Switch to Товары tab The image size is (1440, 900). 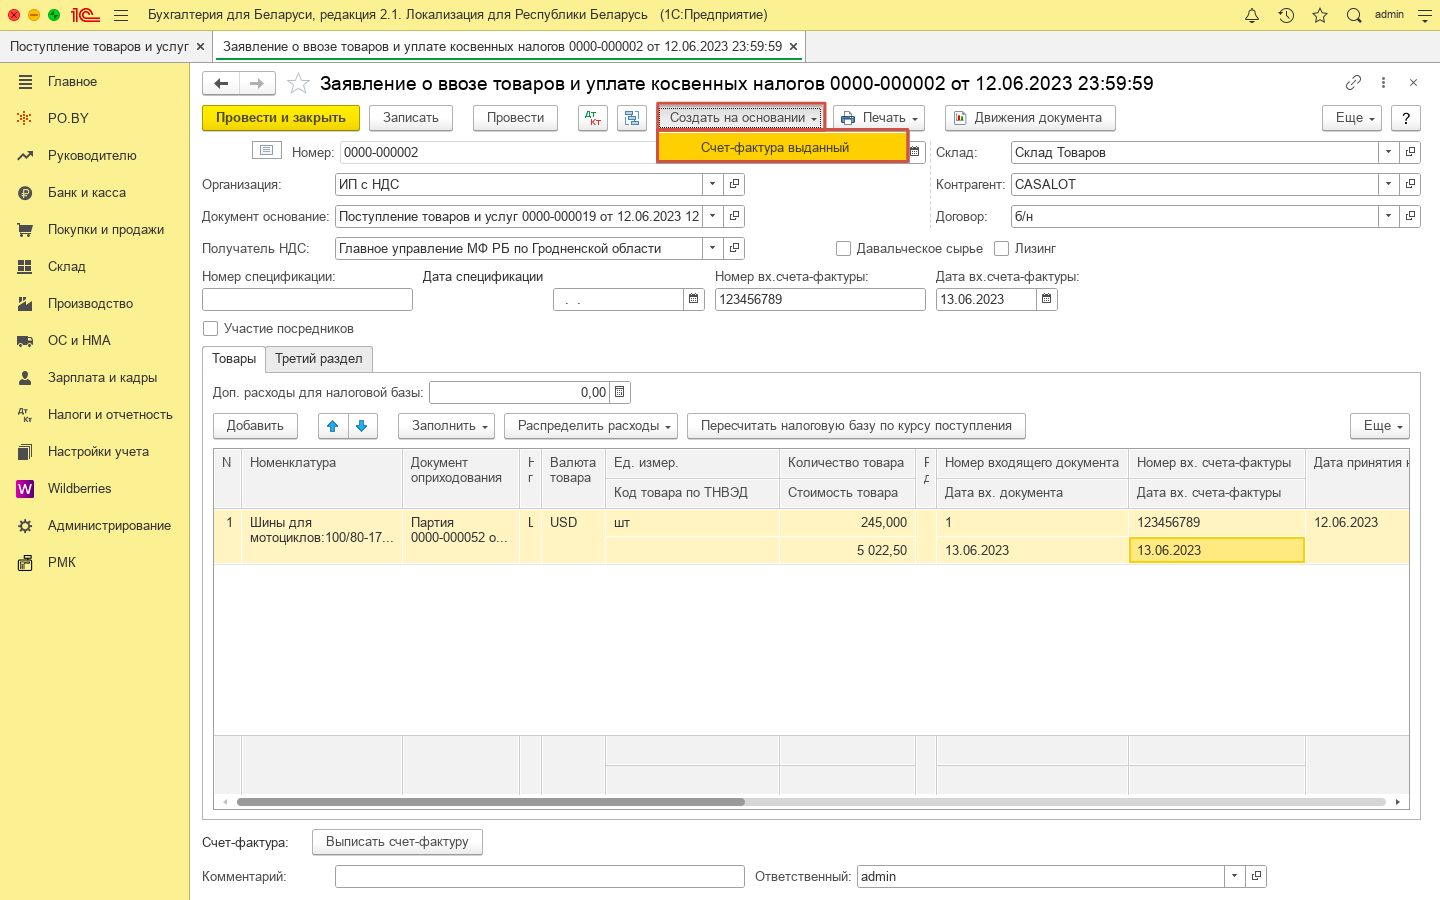[234, 359]
